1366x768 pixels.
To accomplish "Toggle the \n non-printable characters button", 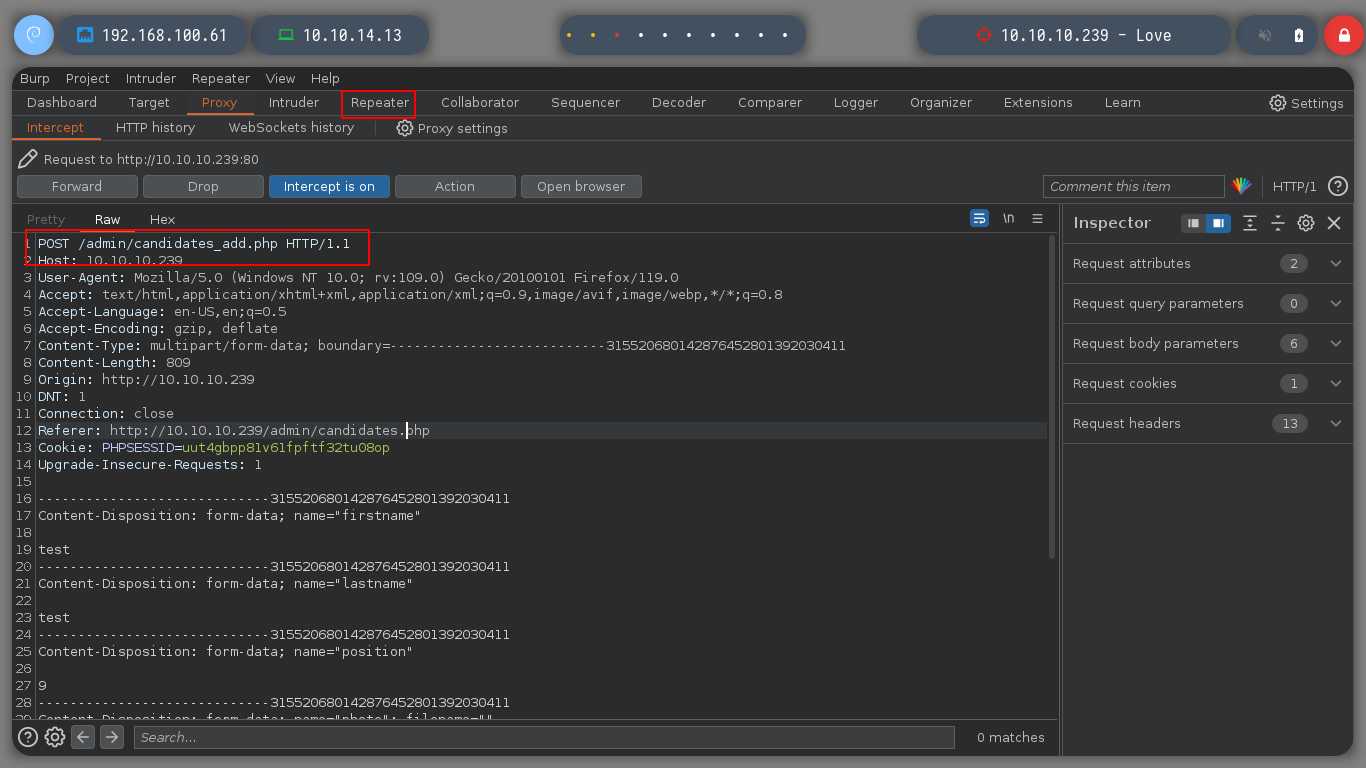I will pos(1009,218).
